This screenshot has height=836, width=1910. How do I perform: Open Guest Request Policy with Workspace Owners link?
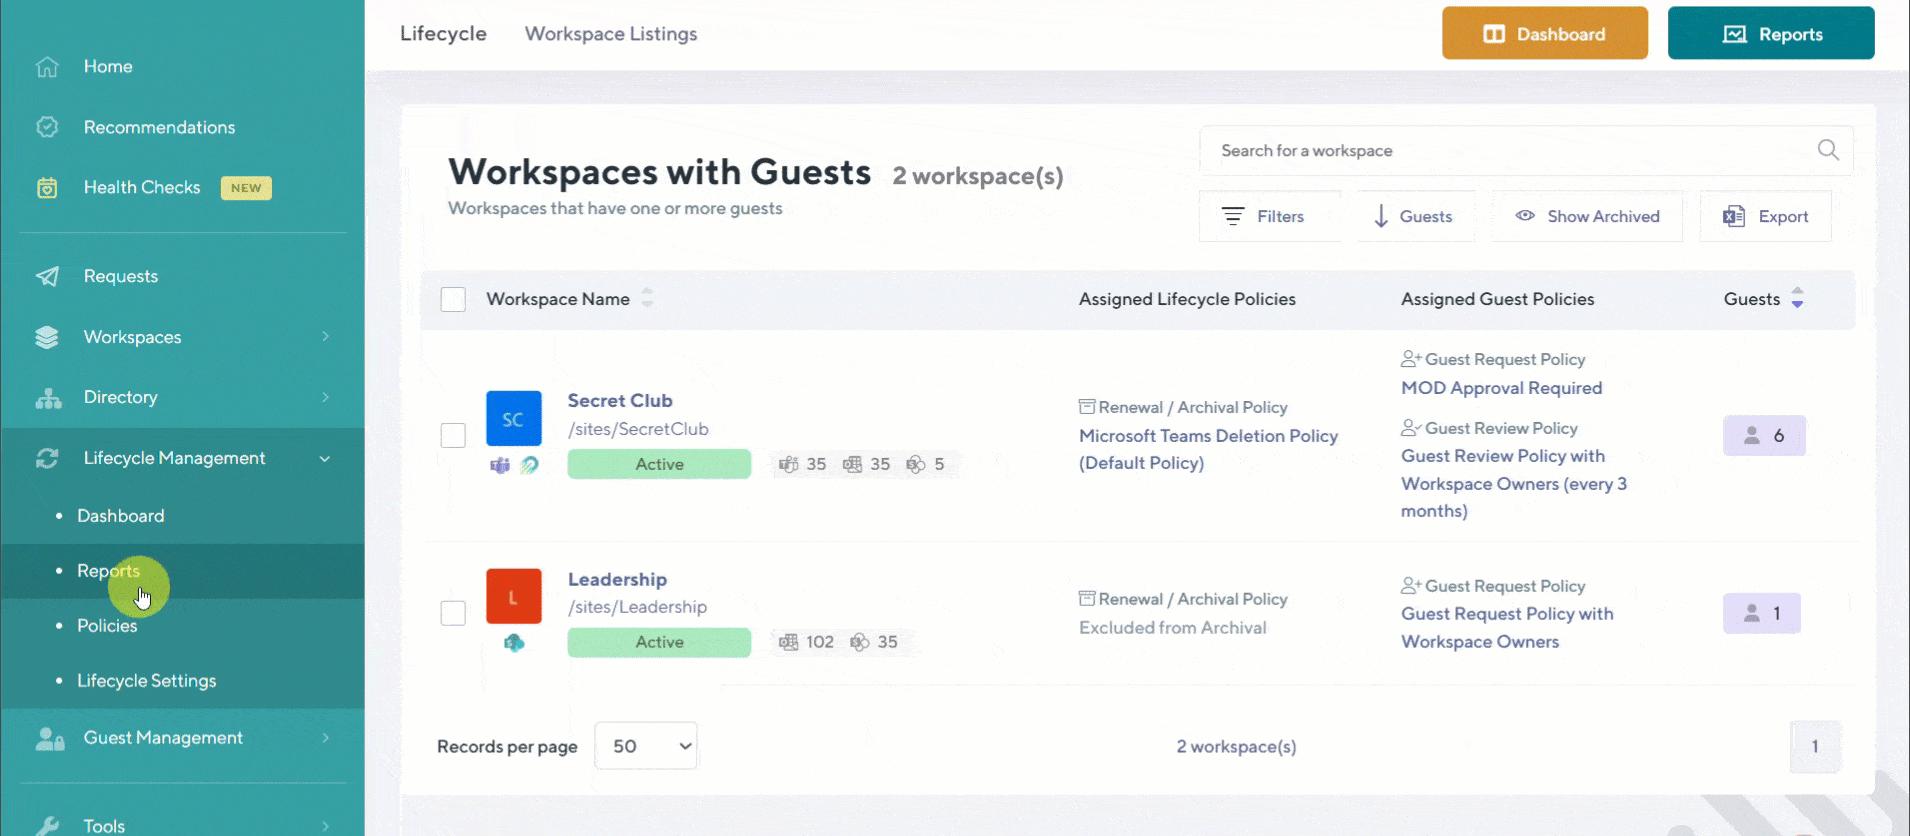click(1507, 628)
